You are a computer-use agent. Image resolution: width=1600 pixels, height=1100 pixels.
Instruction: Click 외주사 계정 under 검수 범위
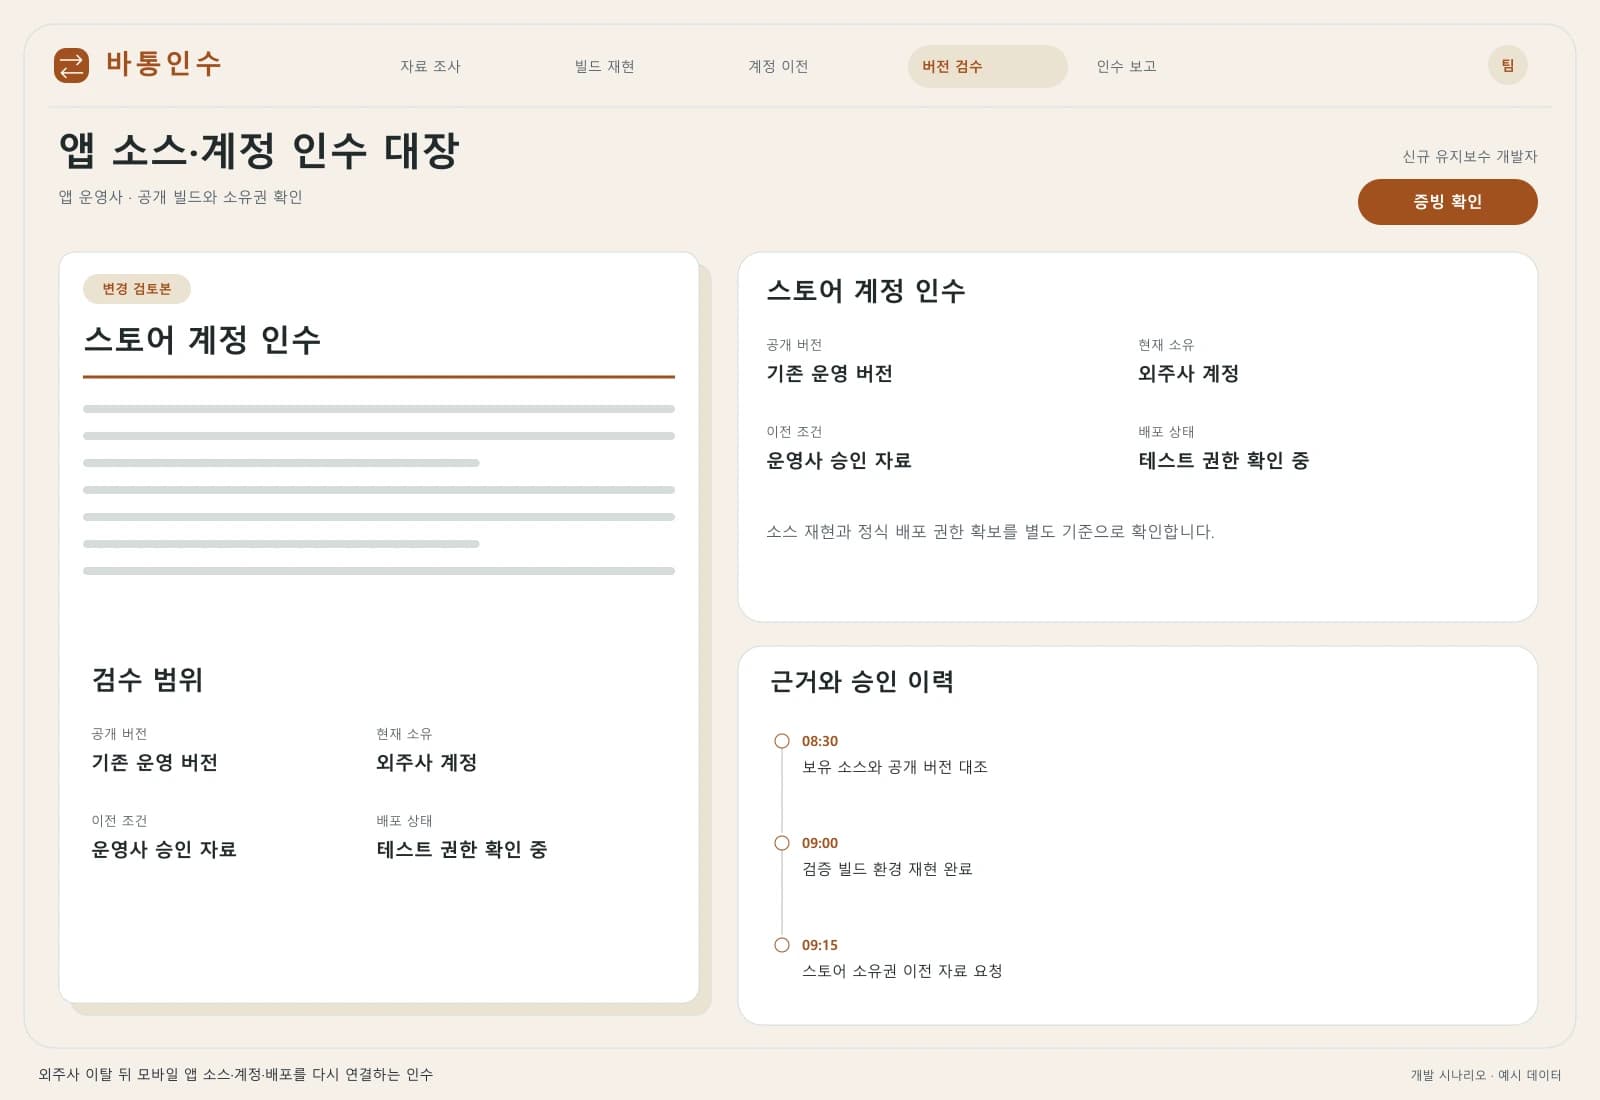tap(427, 762)
